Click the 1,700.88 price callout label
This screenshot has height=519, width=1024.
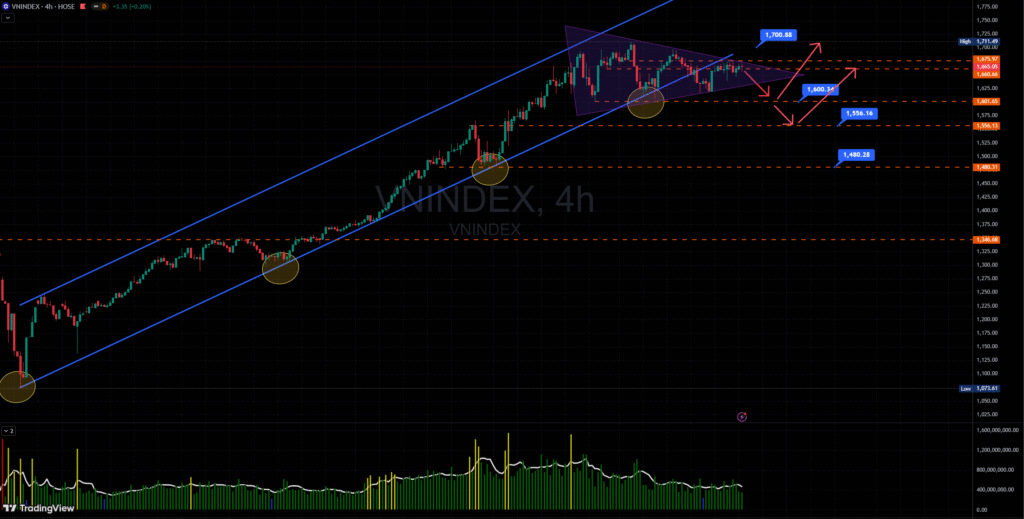[778, 35]
